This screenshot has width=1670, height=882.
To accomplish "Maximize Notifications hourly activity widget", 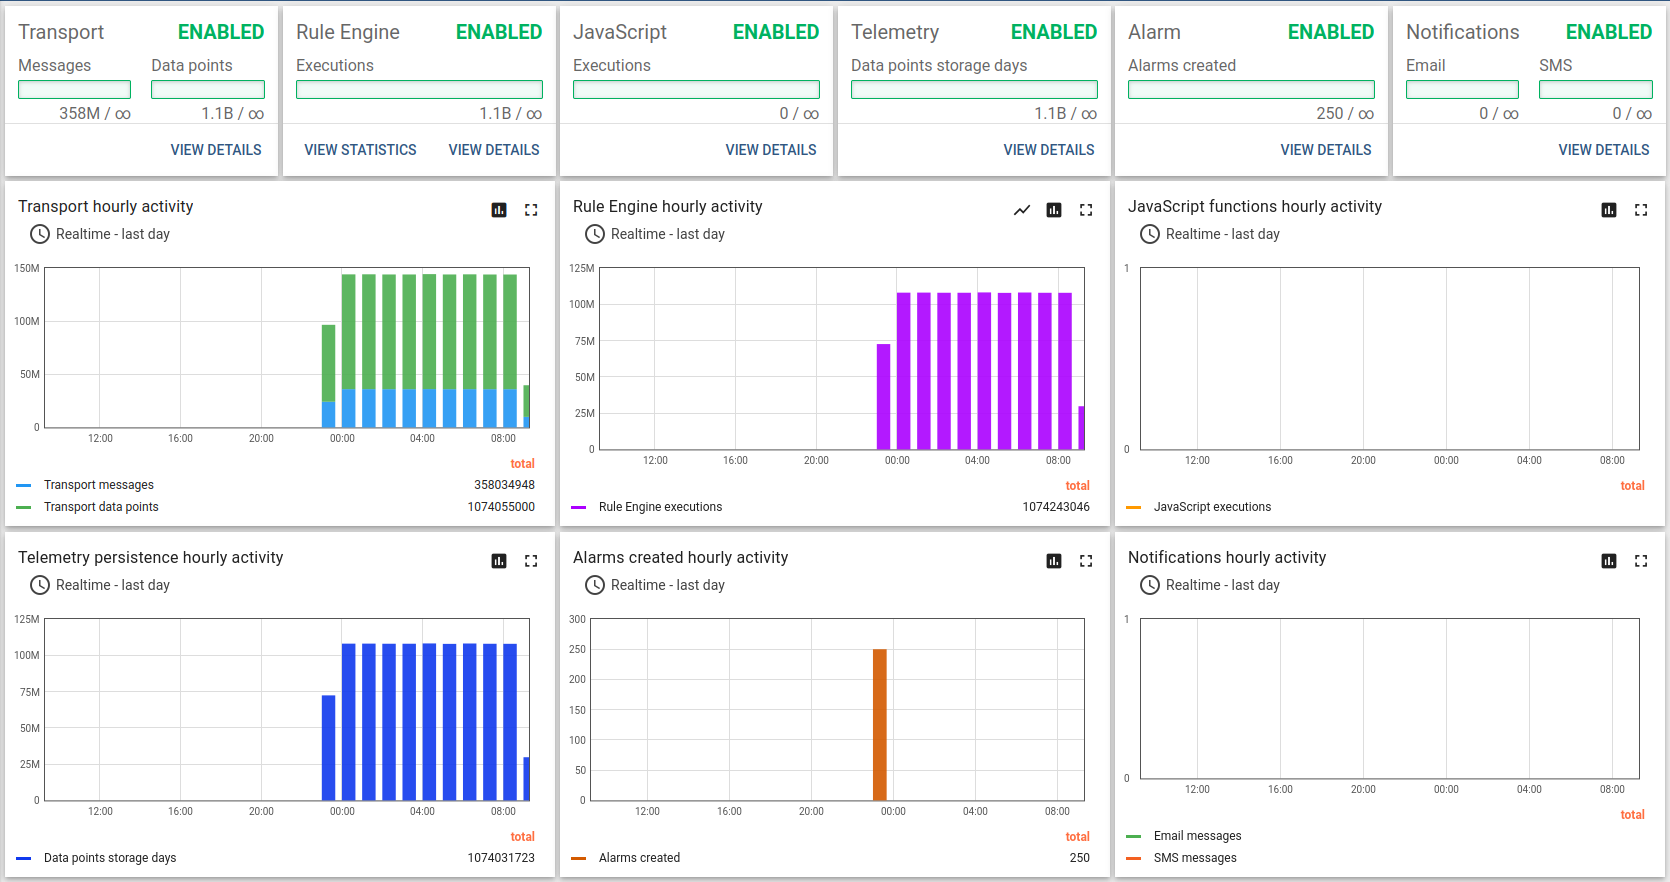I will [x=1641, y=561].
